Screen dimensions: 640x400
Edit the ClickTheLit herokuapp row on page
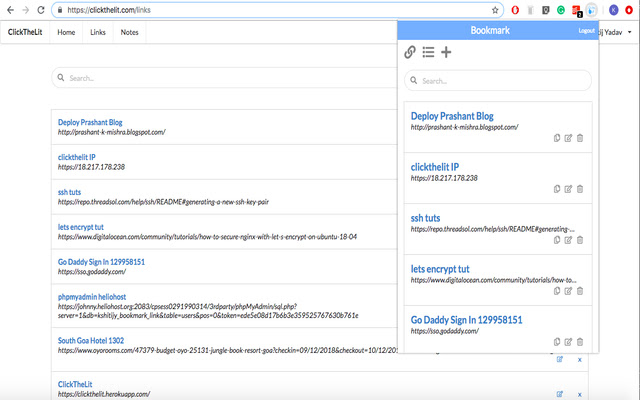560,394
